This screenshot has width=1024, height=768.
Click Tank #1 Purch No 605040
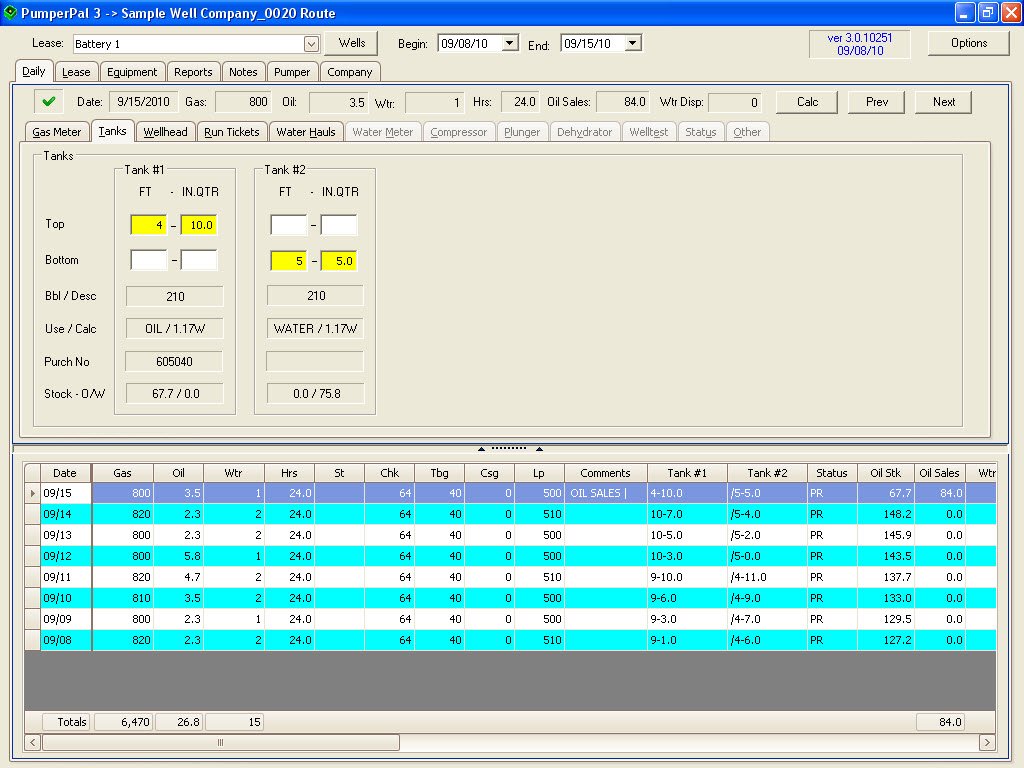point(174,361)
